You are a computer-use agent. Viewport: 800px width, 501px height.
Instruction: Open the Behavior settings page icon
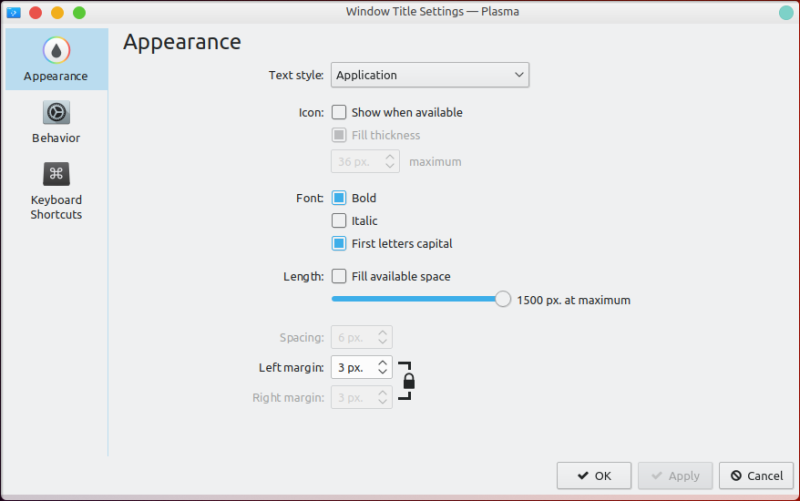pos(56,112)
